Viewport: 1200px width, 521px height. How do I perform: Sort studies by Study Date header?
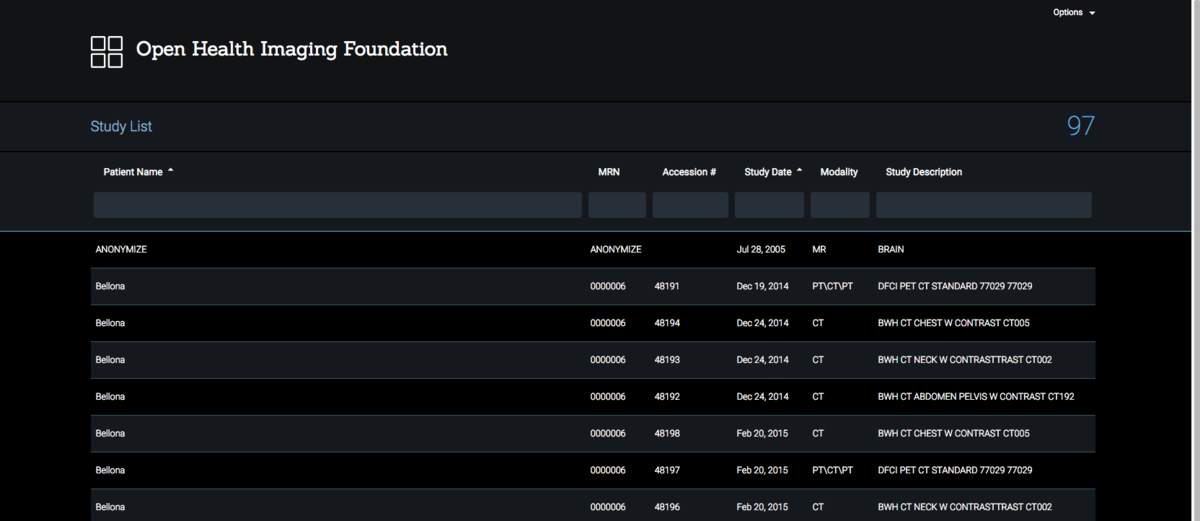click(x=768, y=172)
